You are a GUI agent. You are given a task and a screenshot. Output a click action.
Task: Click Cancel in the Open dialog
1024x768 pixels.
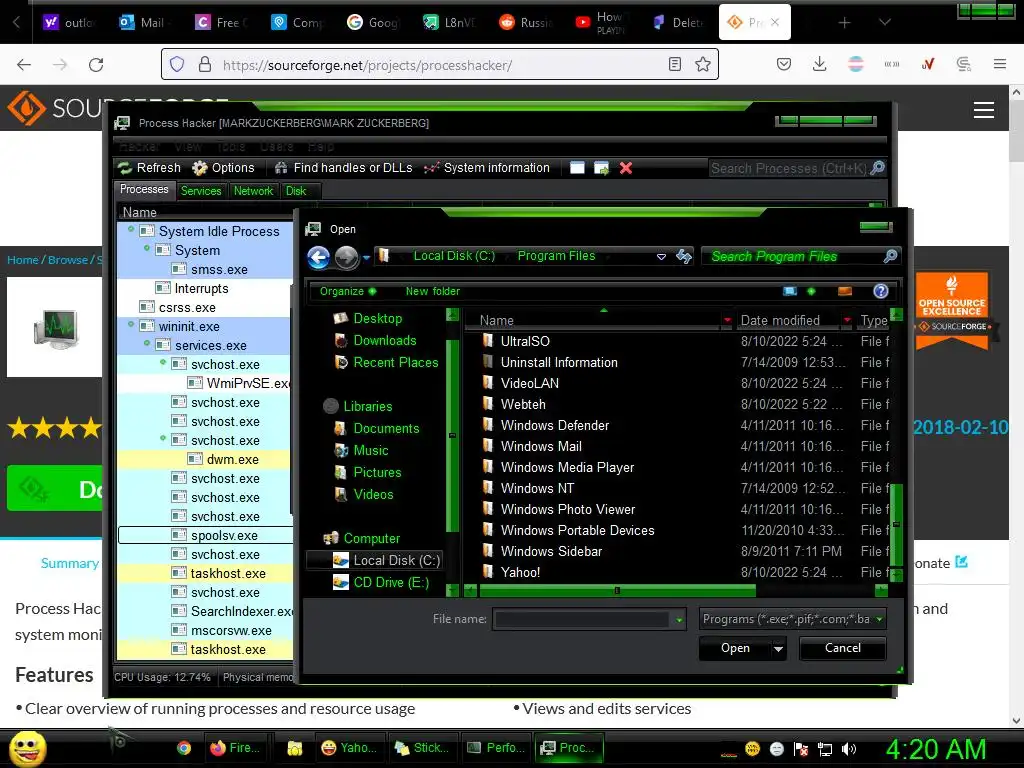(x=842, y=648)
